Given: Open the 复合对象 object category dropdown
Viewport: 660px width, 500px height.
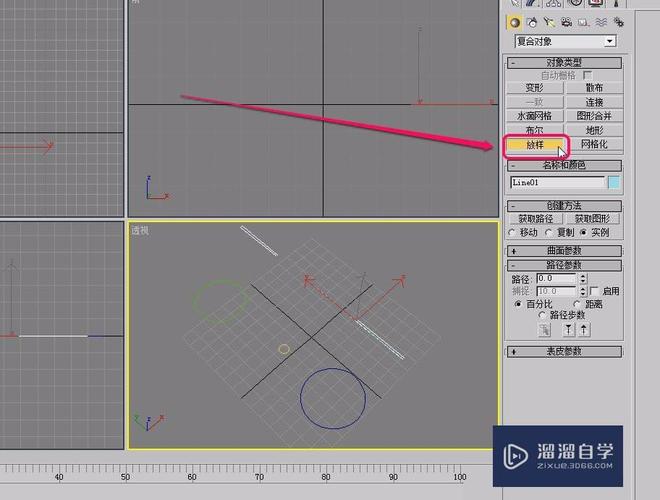Looking at the screenshot, I should tap(609, 41).
